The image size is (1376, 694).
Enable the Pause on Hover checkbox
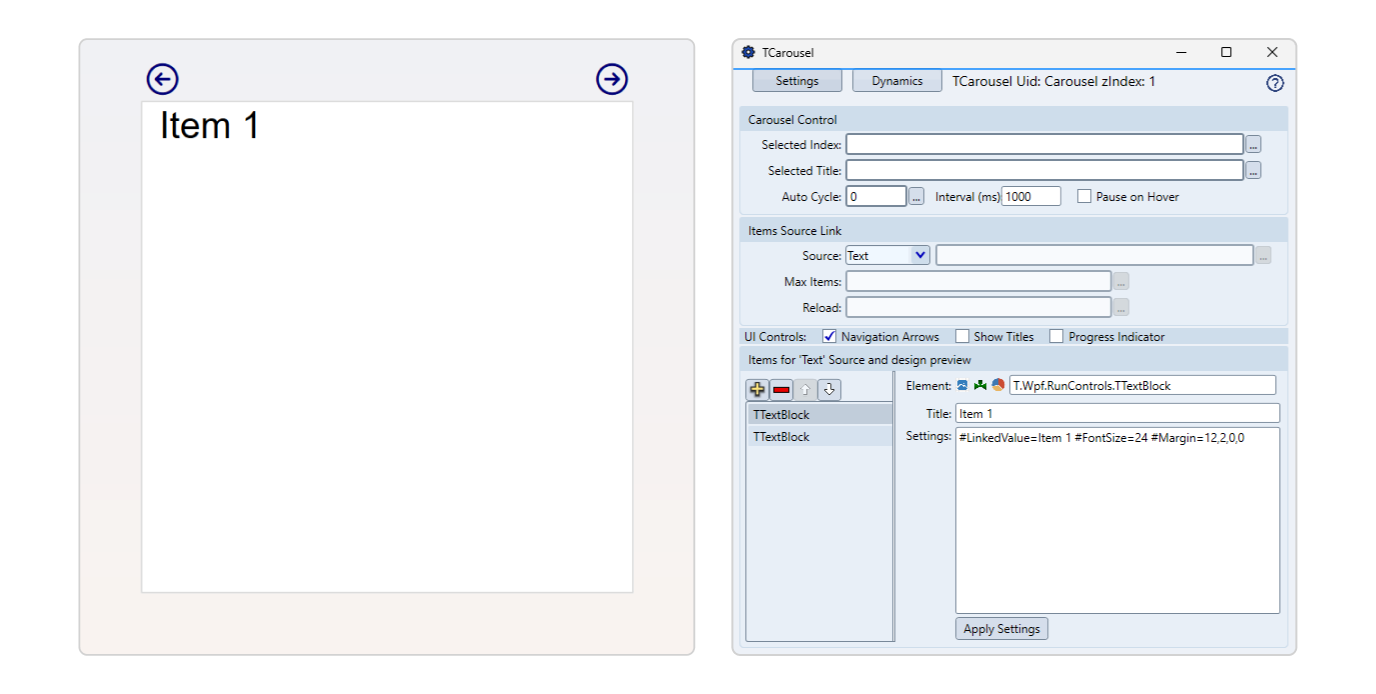point(1084,197)
